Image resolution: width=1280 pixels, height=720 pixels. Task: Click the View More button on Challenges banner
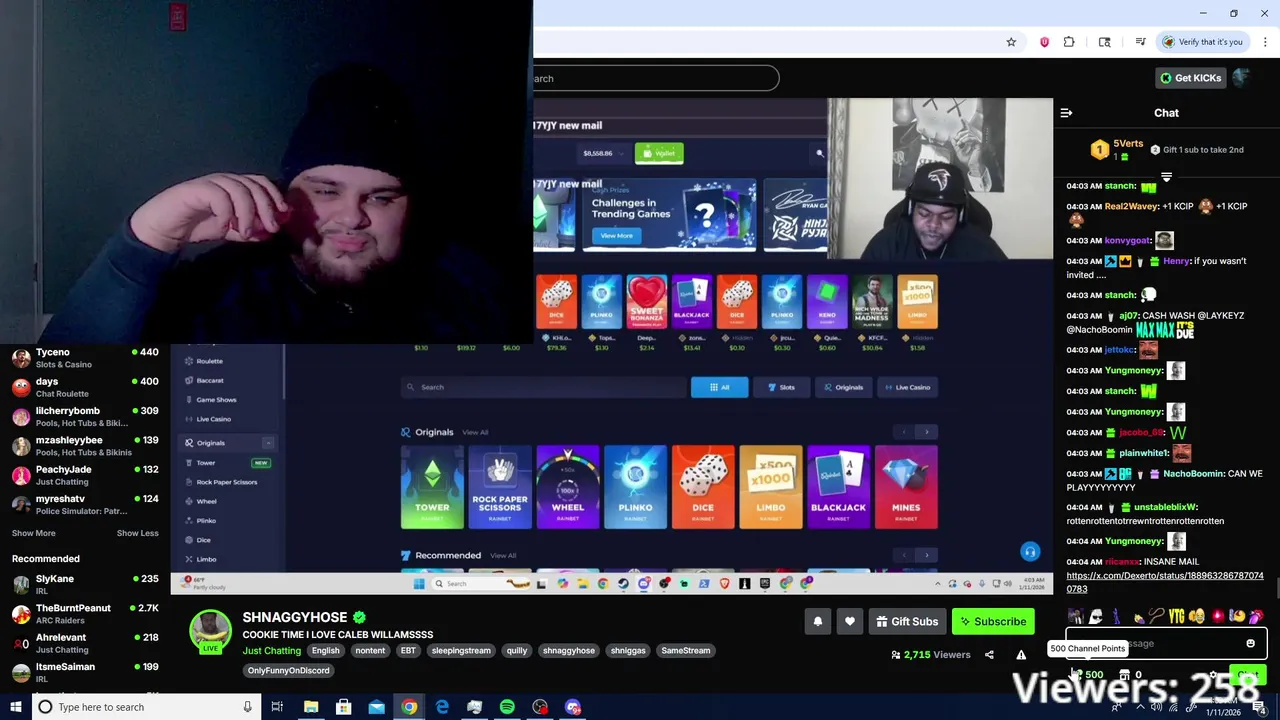point(616,235)
